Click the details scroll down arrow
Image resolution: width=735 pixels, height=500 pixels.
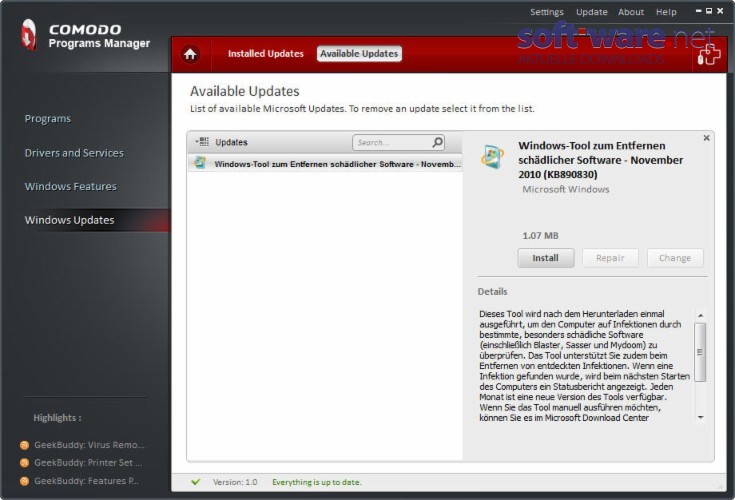click(x=700, y=417)
